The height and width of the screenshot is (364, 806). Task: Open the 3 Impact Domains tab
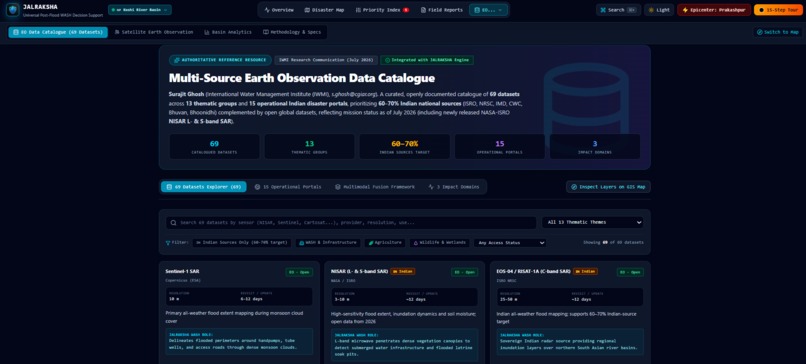[453, 187]
